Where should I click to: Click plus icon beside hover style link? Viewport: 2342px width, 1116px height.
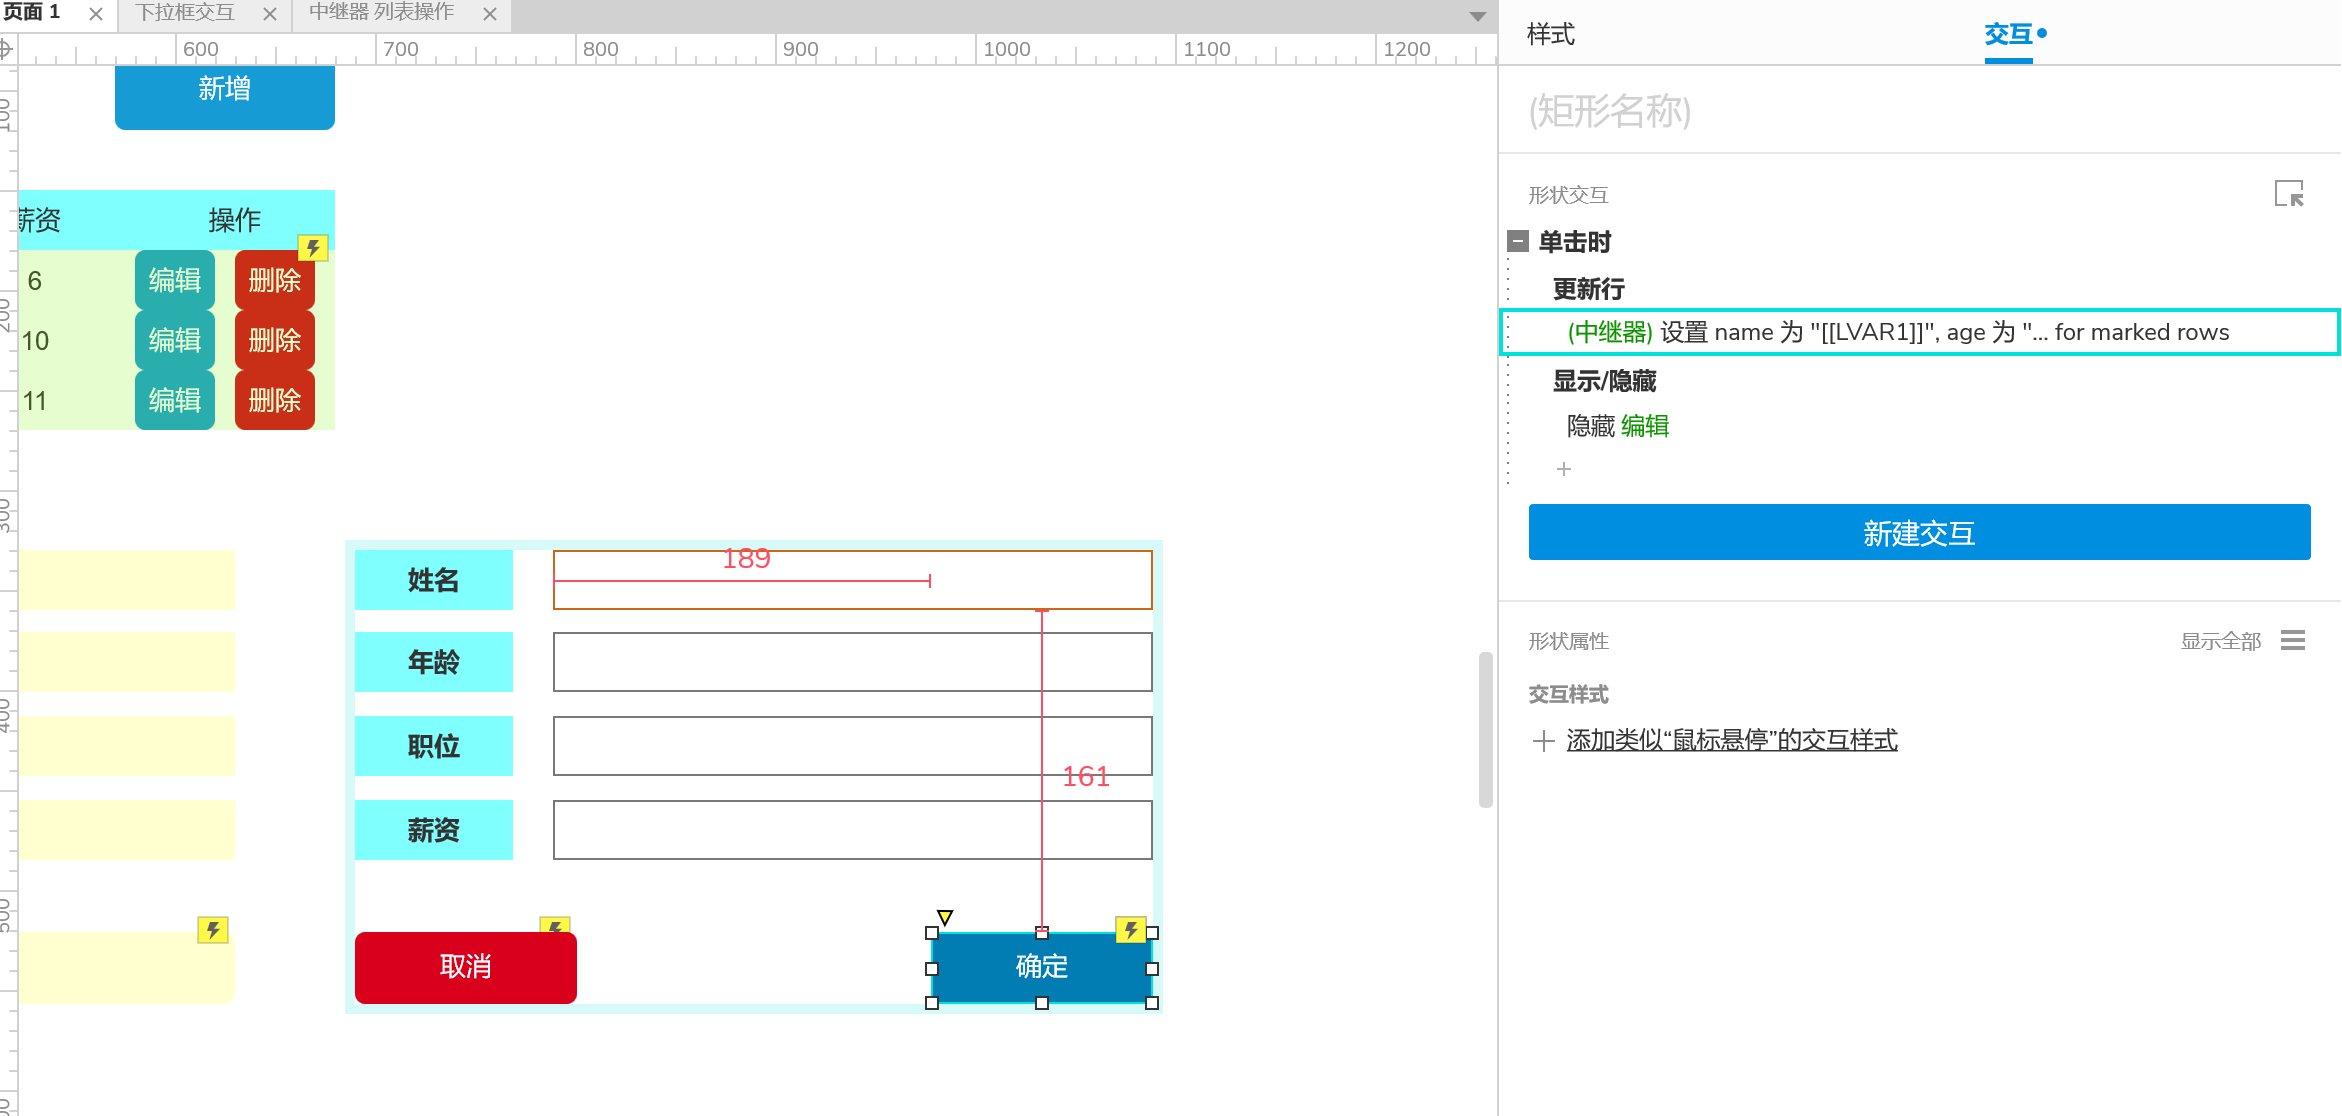[x=1543, y=741]
